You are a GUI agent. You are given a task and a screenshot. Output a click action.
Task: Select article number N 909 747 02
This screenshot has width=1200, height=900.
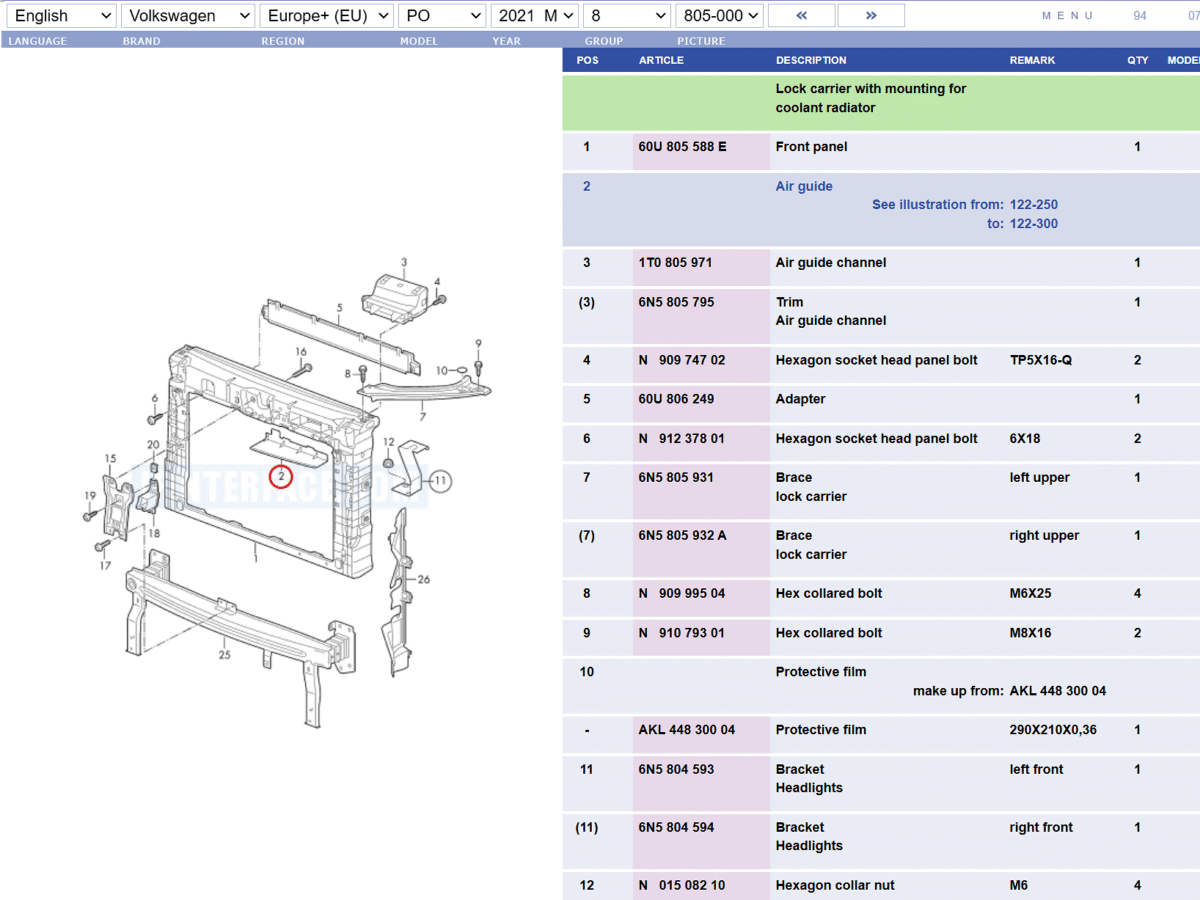(682, 360)
